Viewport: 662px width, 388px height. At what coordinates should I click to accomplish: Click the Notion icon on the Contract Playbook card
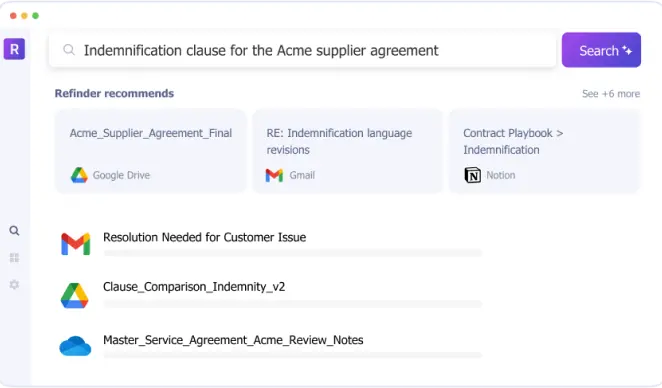[472, 175]
